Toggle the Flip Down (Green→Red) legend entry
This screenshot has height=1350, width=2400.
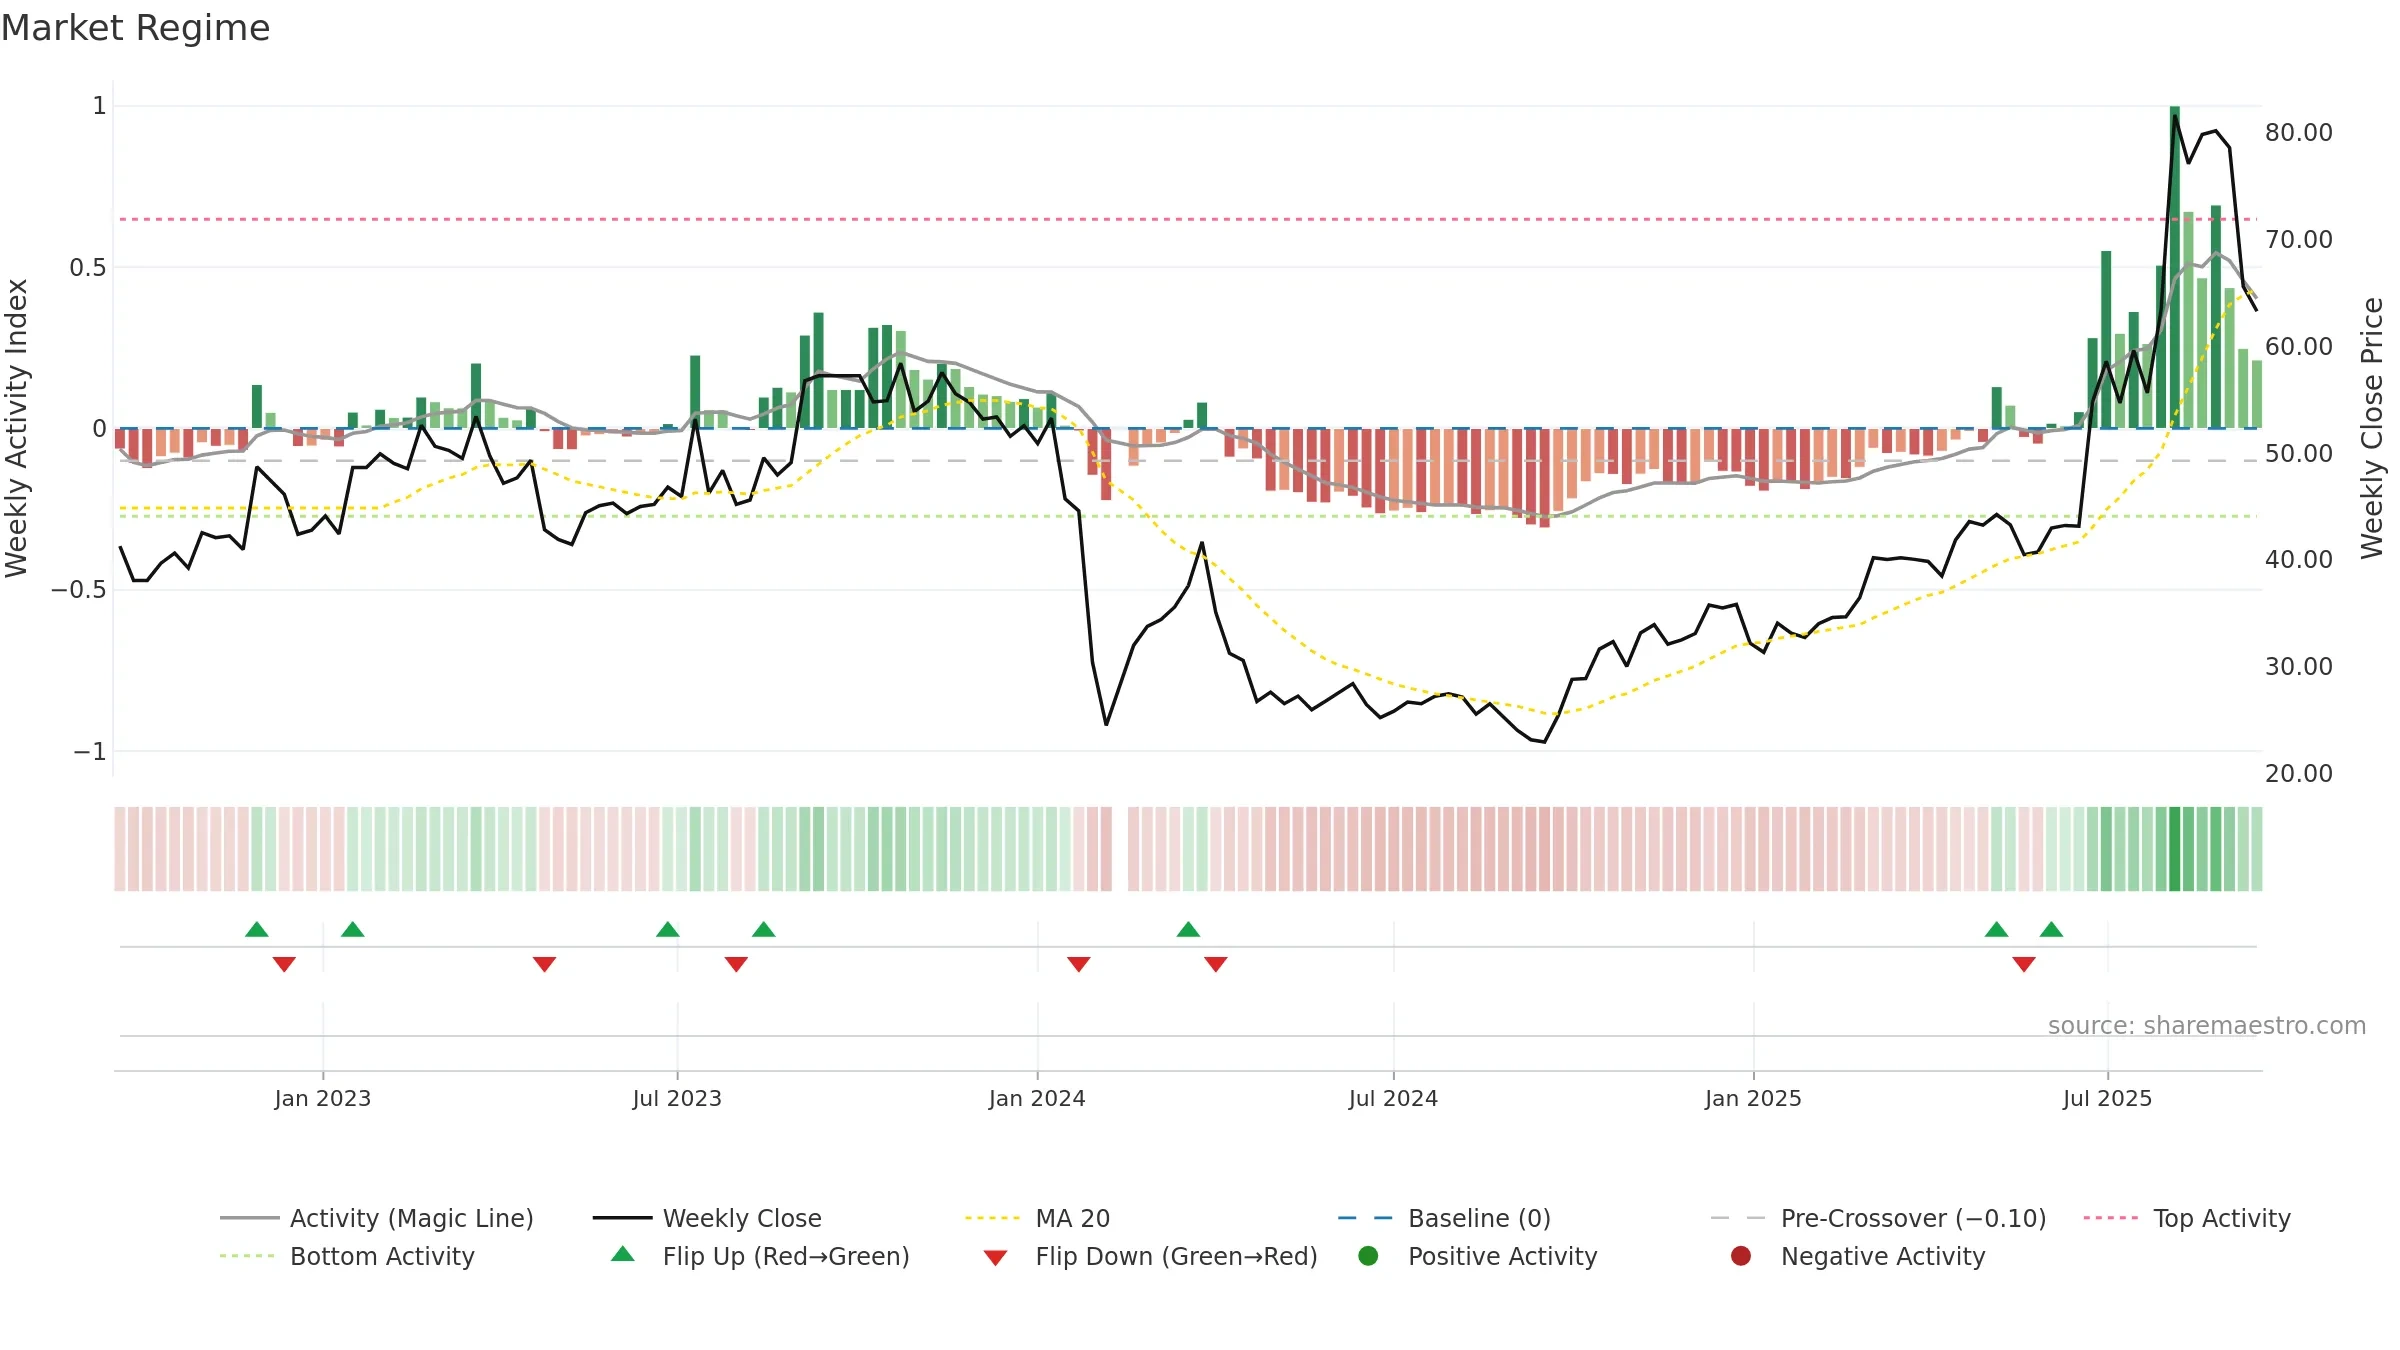(1150, 1256)
